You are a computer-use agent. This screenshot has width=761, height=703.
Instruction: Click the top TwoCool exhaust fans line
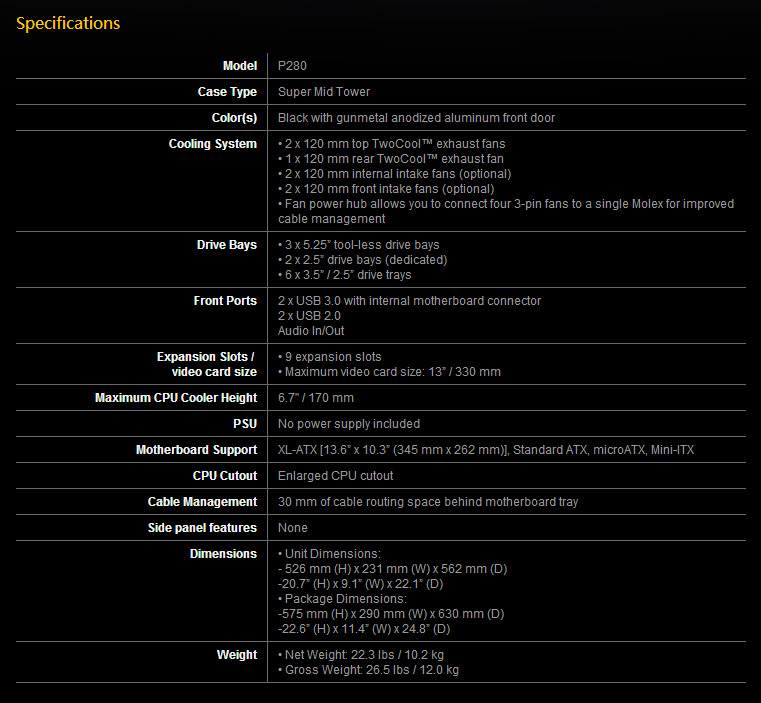pos(392,144)
